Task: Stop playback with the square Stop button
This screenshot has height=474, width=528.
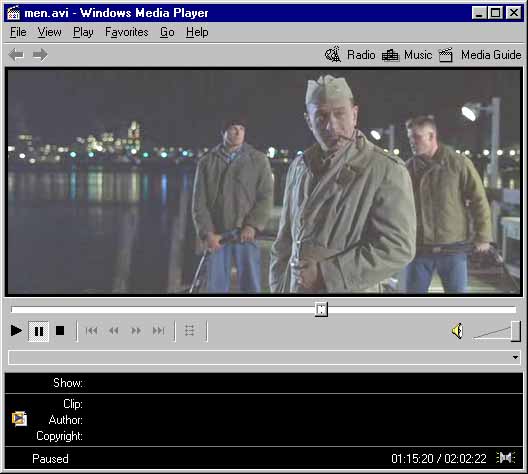Action: tap(60, 331)
